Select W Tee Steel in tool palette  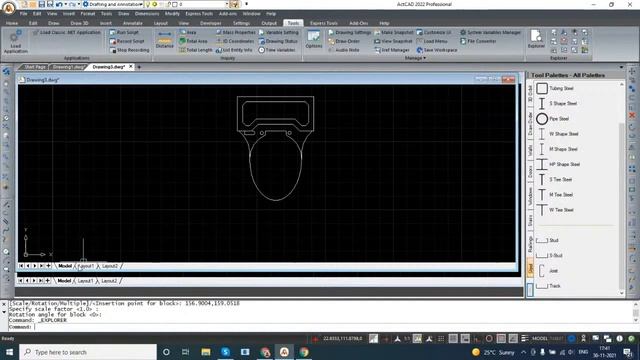pos(555,210)
